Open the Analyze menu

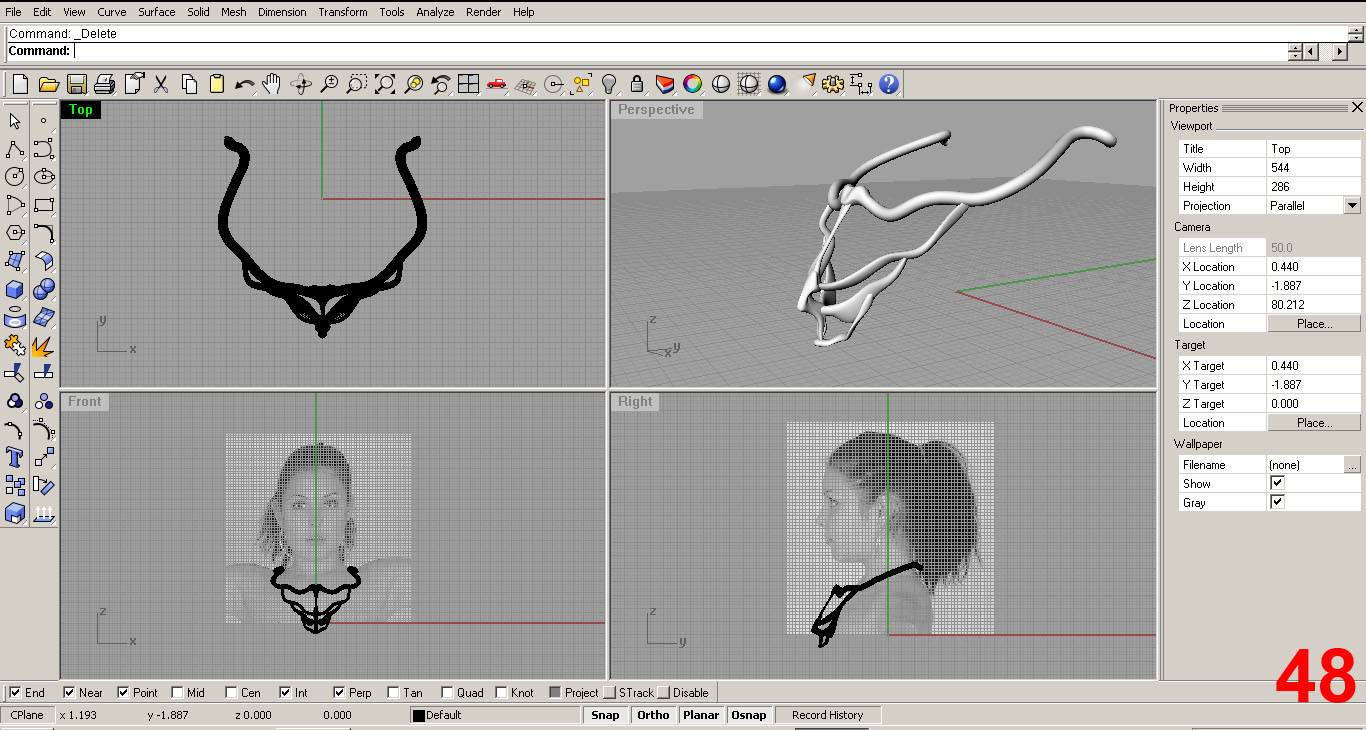click(x=435, y=12)
